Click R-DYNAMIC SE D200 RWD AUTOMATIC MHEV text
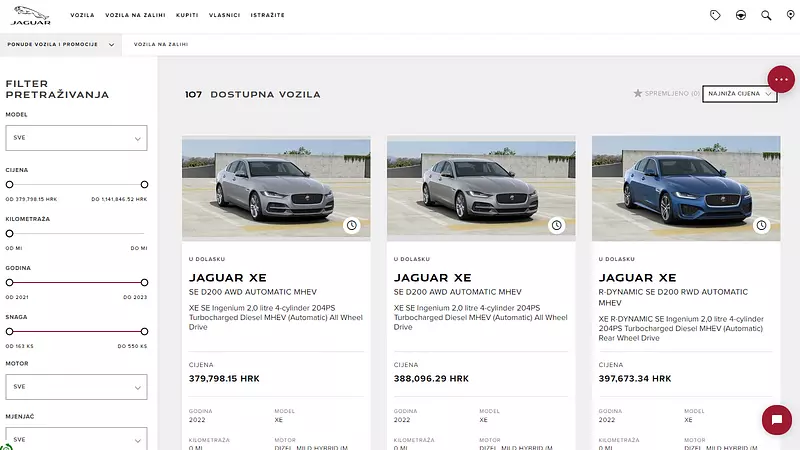 point(673,297)
